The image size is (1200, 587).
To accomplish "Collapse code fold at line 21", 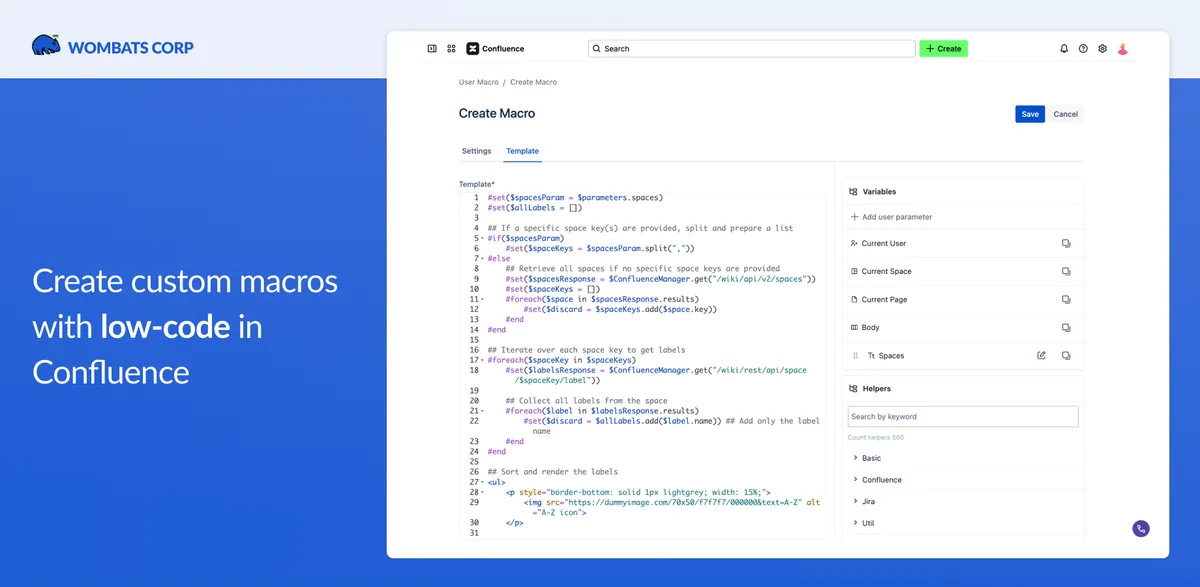I will pyautogui.click(x=483, y=411).
